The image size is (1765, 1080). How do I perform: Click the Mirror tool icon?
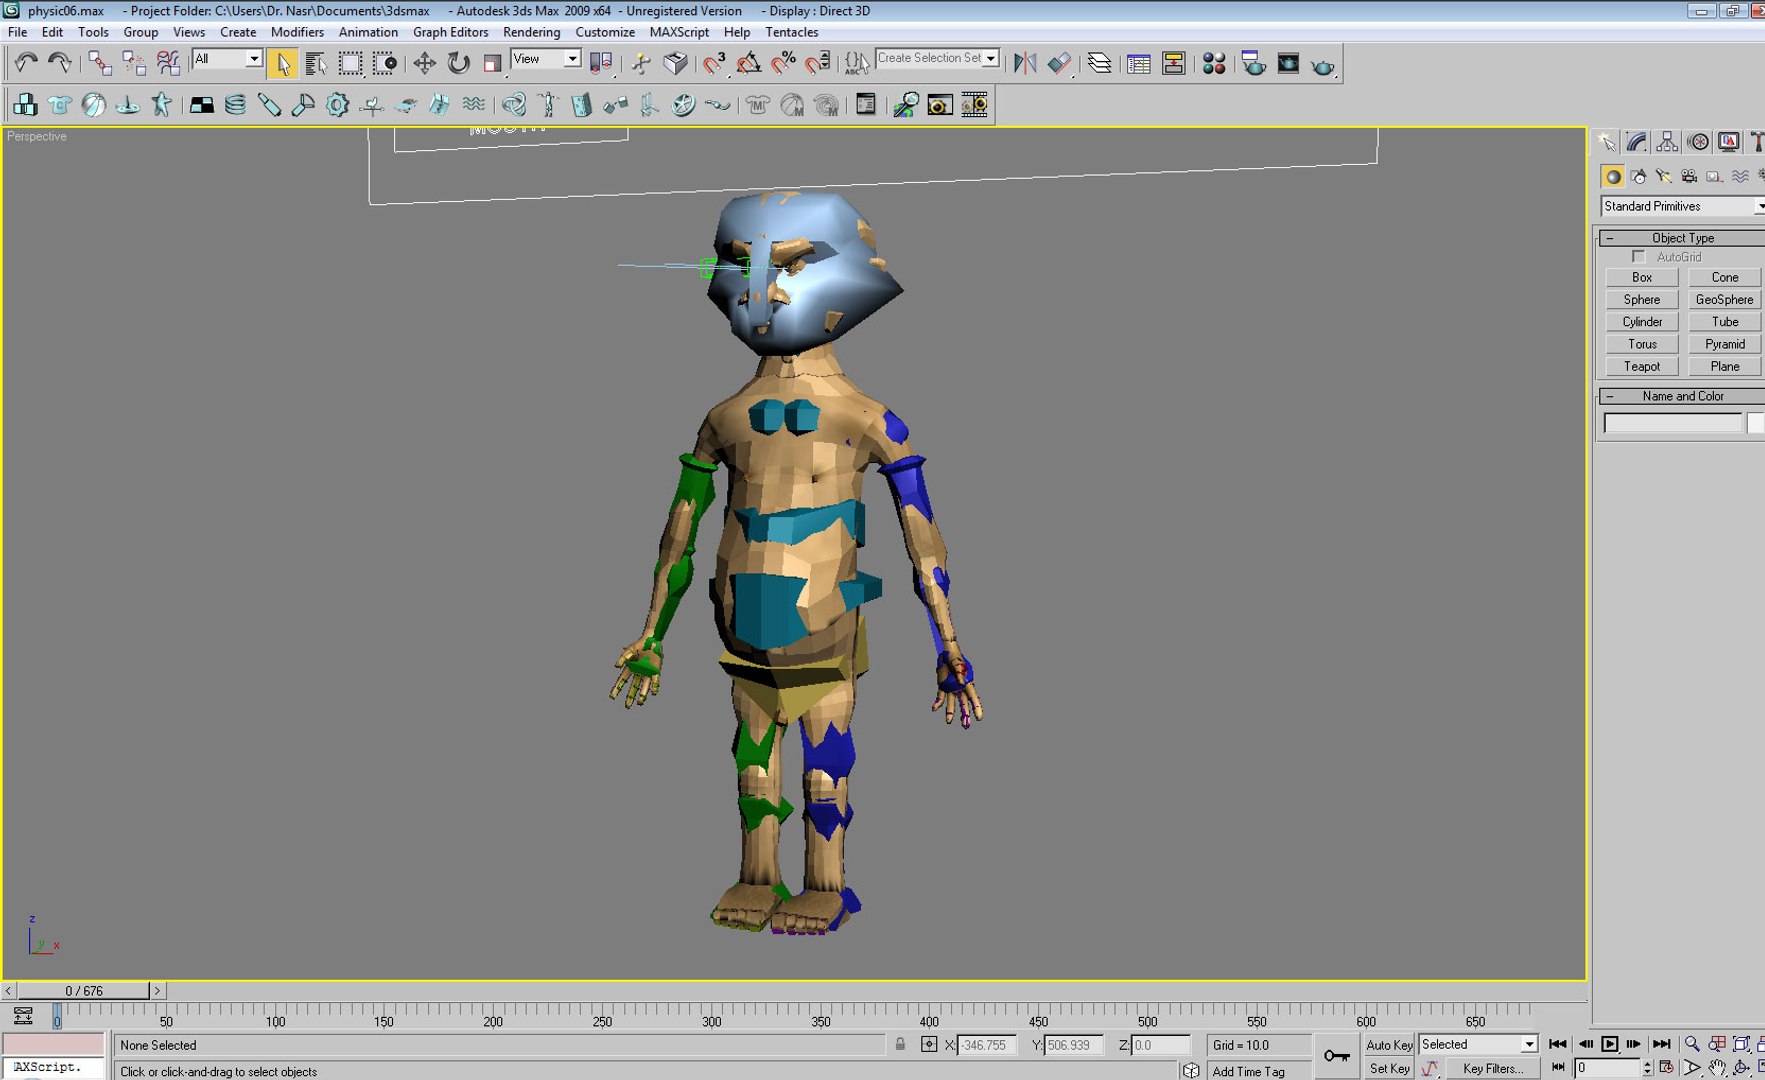(x=1025, y=64)
